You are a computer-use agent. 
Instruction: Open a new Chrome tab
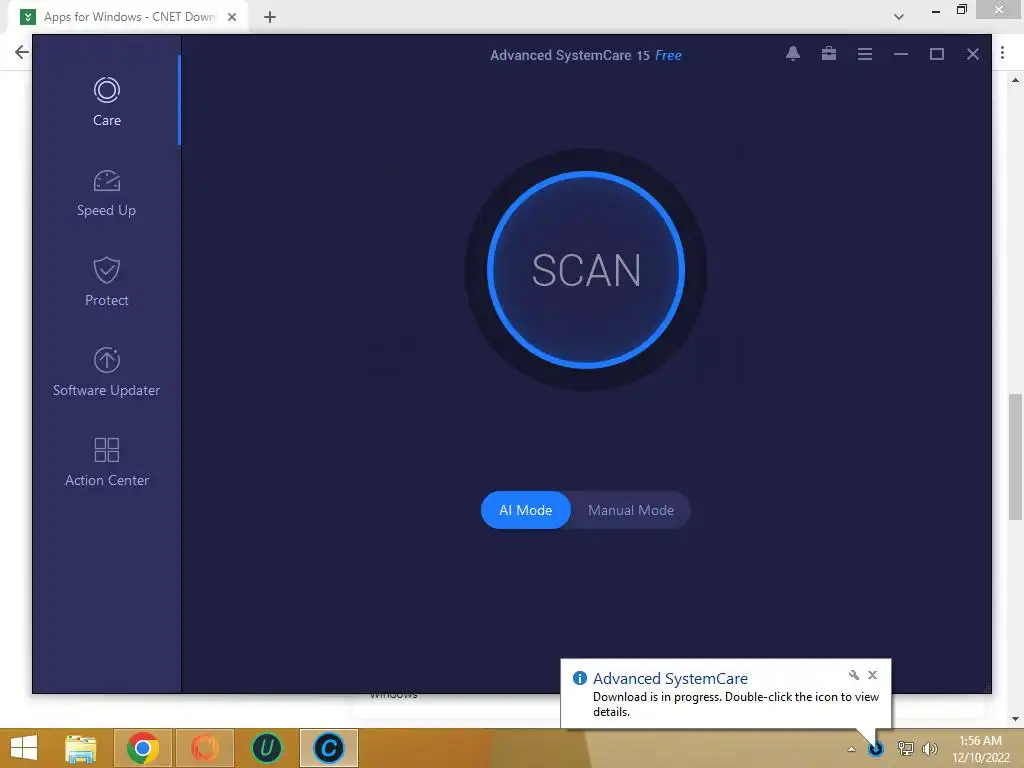pos(270,17)
